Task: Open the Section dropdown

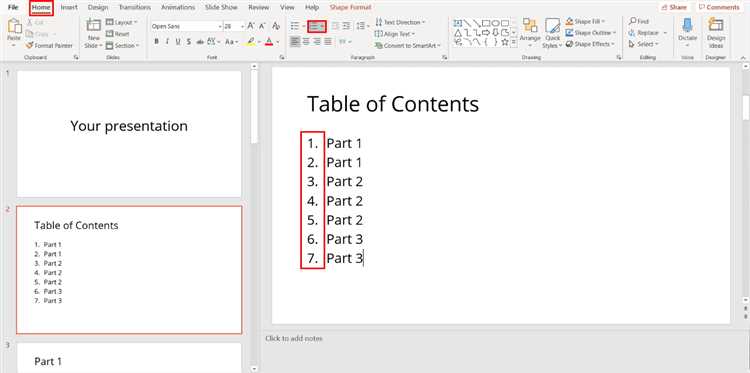Action: point(122,45)
